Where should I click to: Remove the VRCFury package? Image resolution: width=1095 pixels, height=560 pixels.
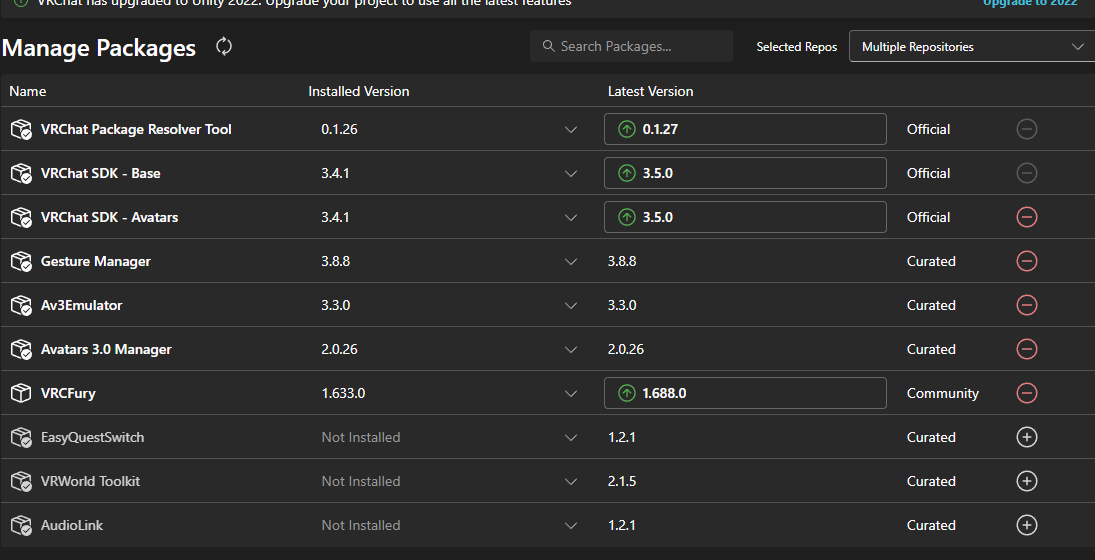1026,393
